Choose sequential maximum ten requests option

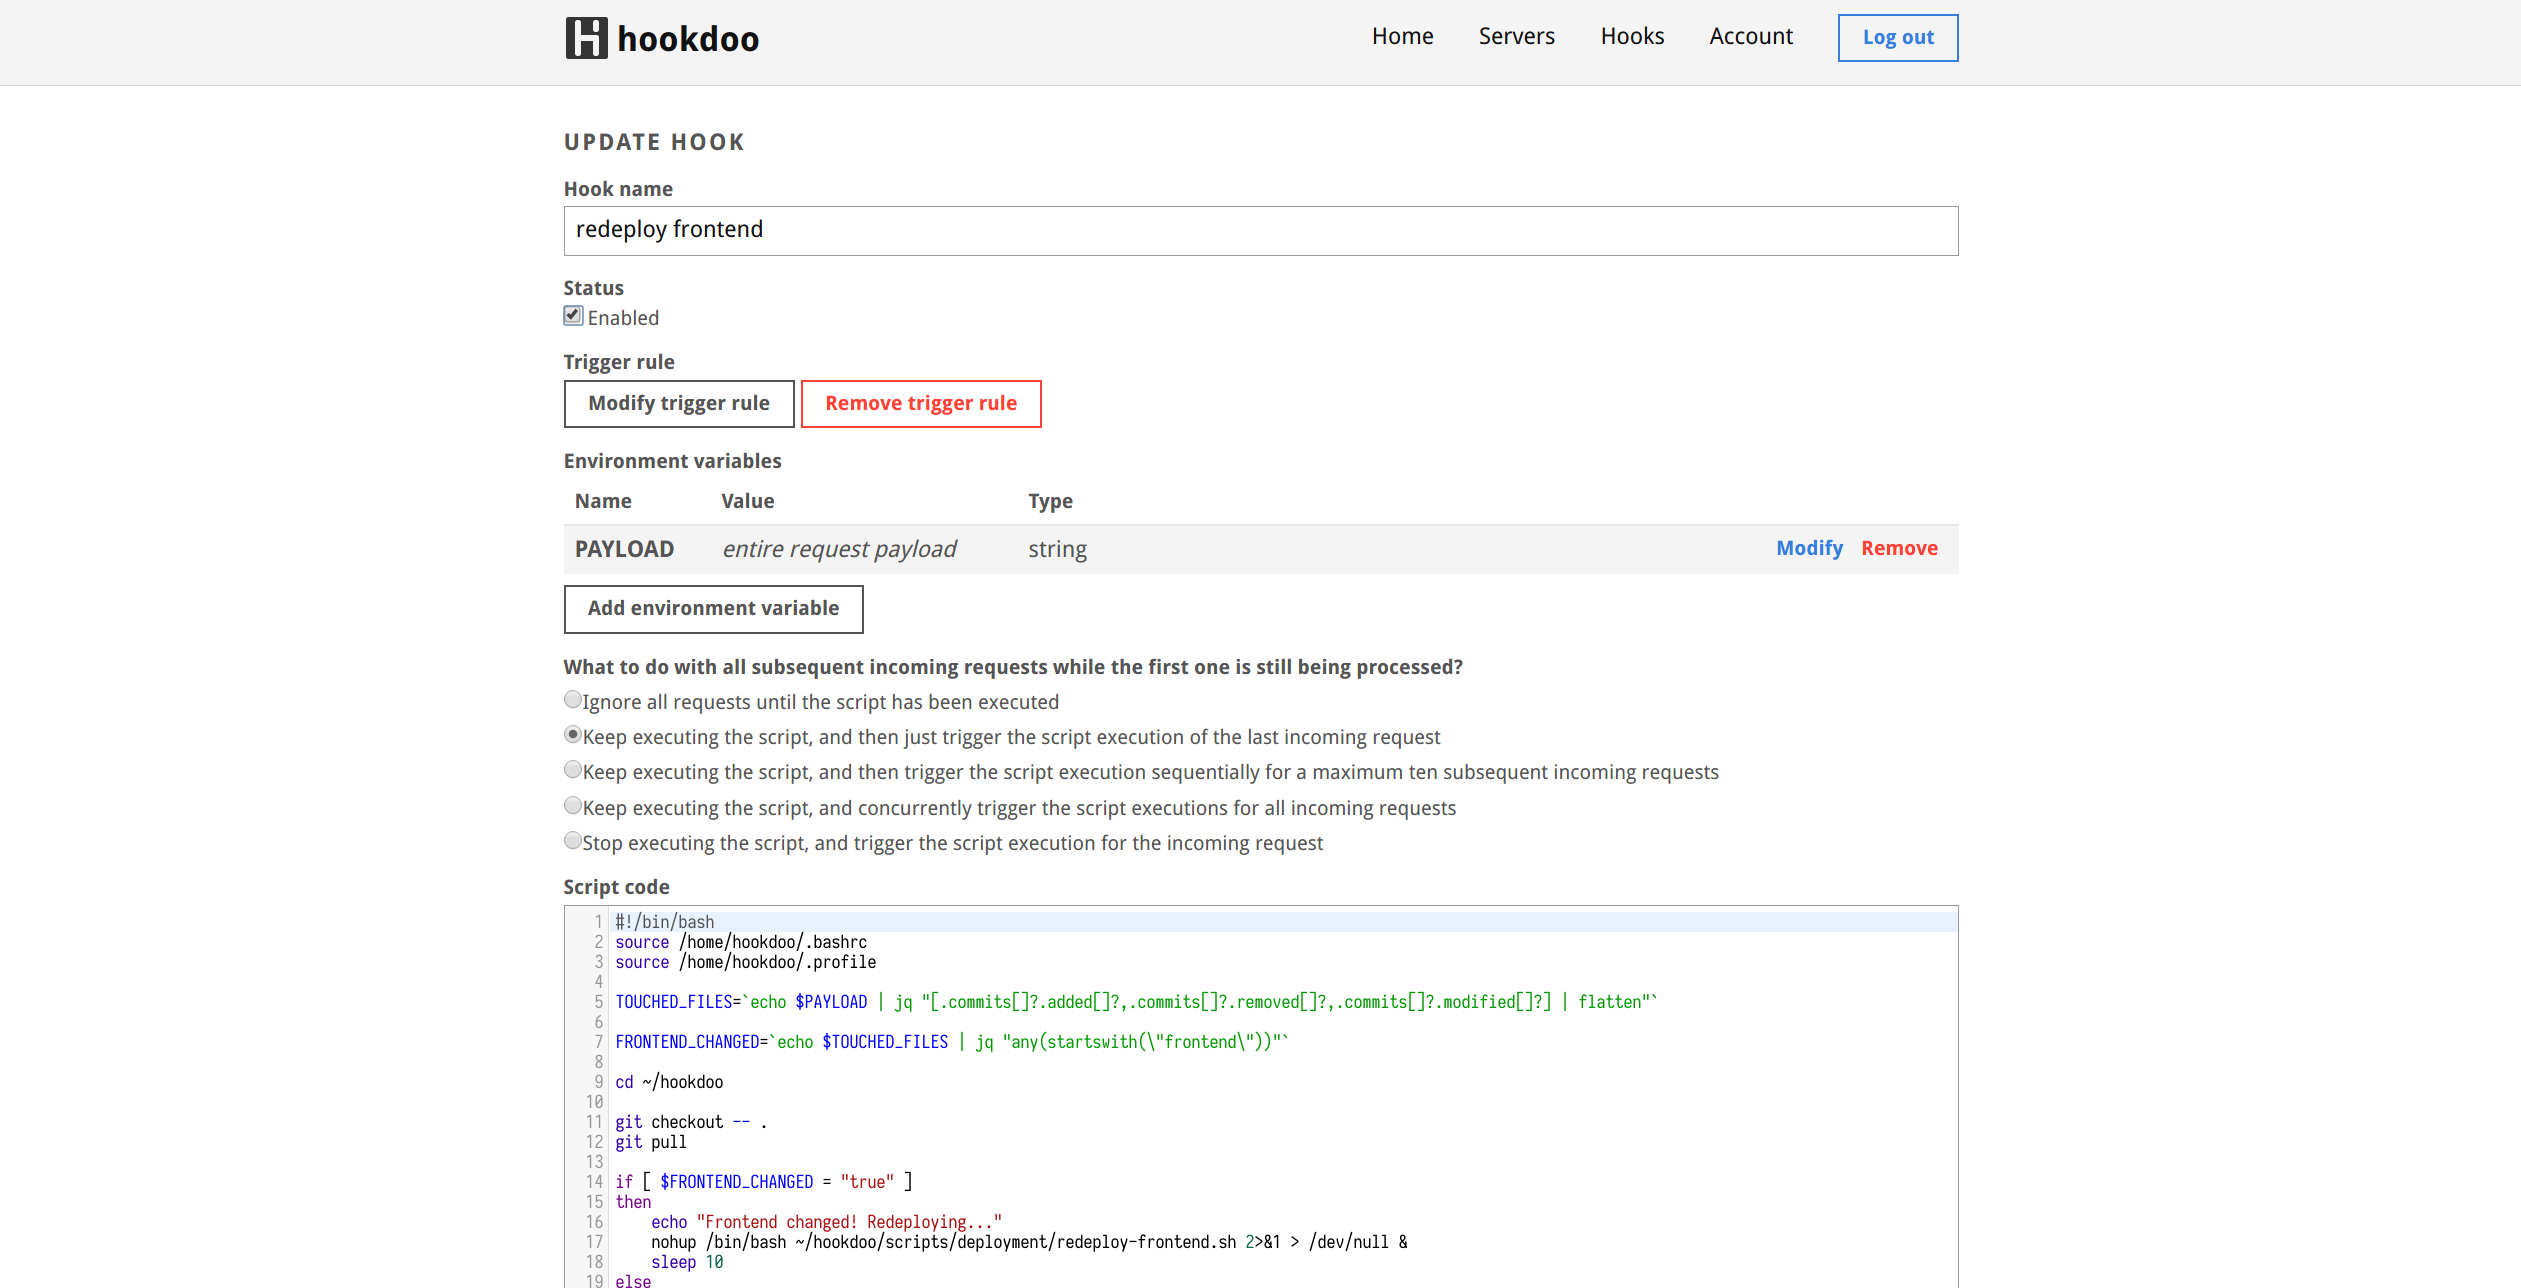tap(573, 770)
